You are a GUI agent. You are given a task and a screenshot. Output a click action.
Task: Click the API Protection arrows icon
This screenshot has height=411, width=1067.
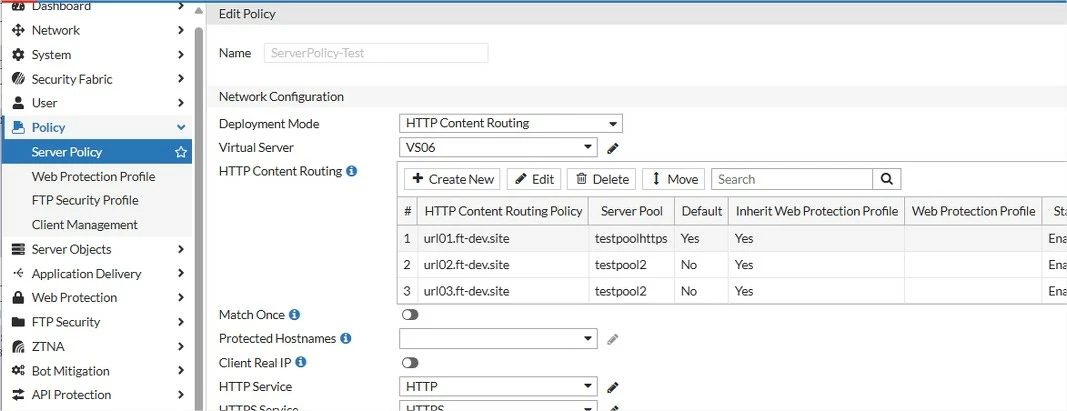(18, 395)
